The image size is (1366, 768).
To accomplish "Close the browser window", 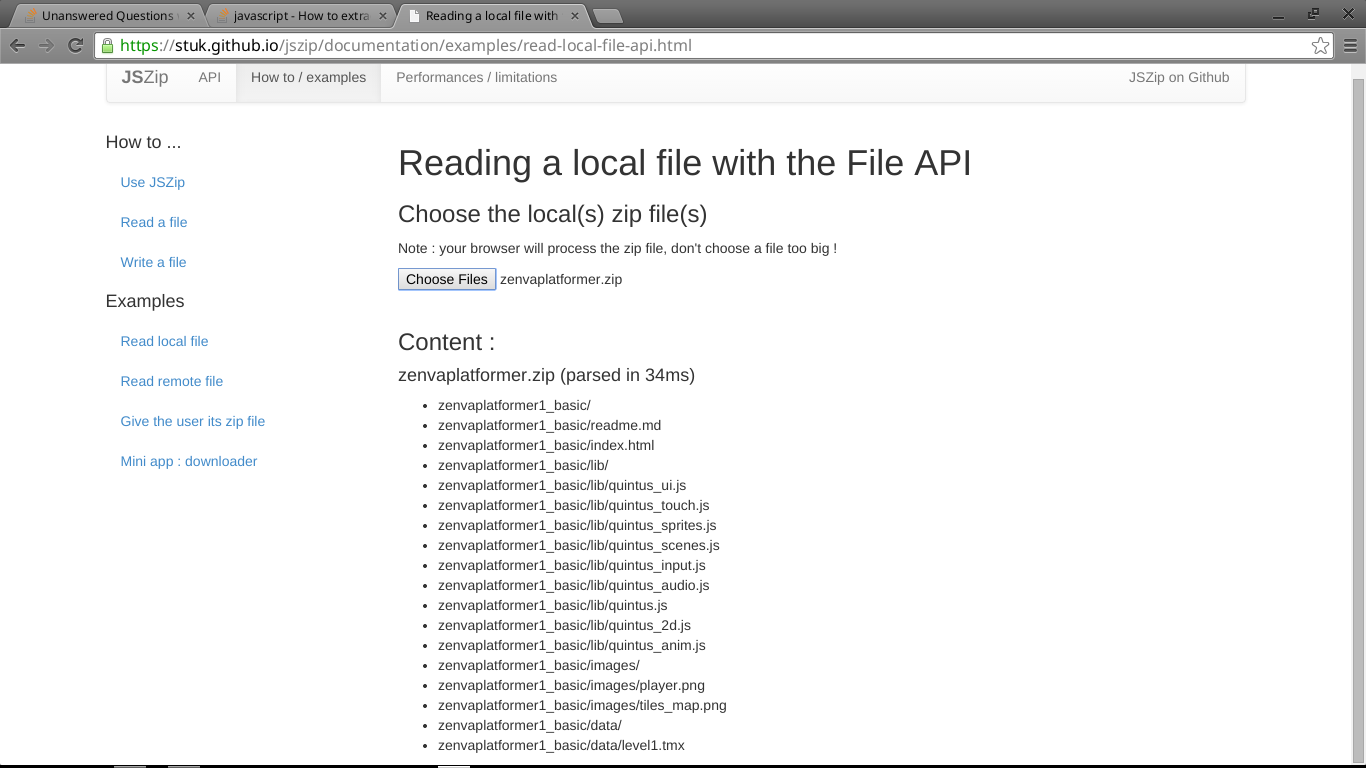I will (x=1349, y=15).
